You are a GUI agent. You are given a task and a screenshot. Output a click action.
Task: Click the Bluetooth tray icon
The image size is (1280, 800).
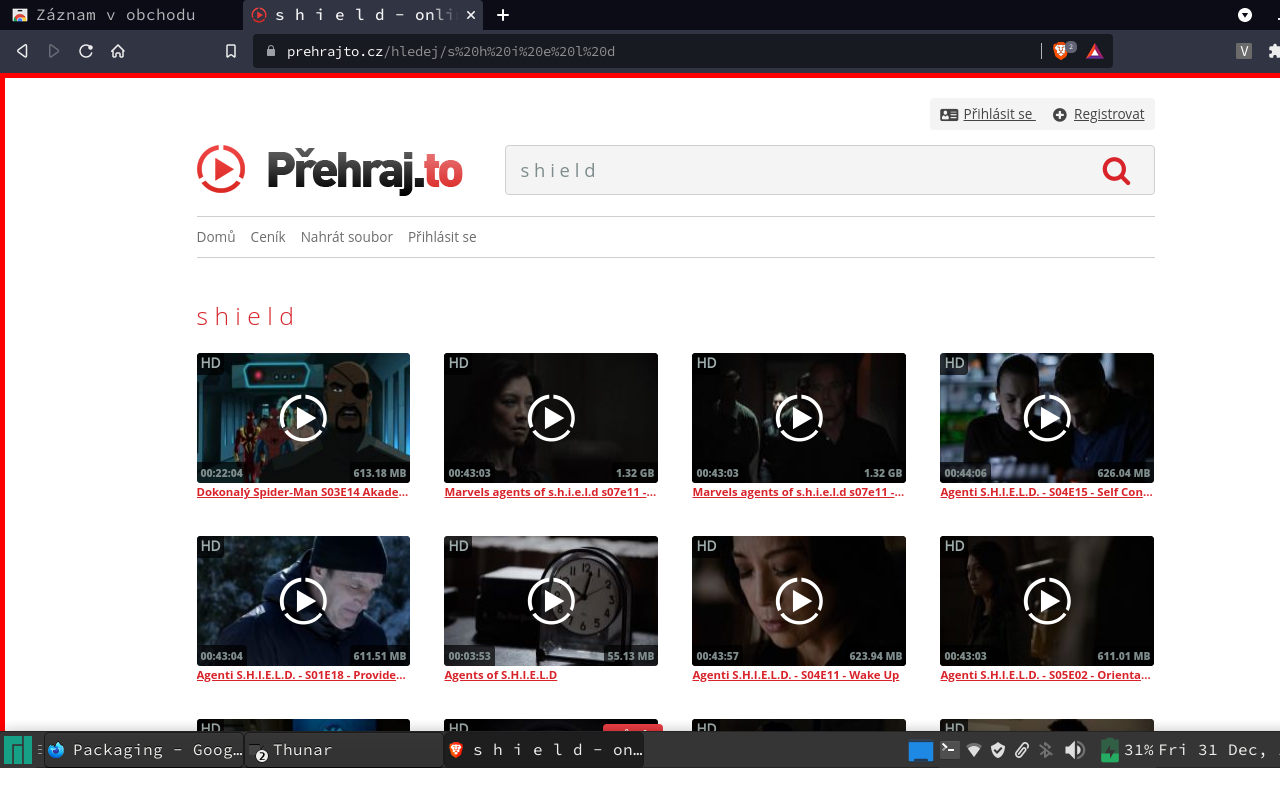pyautogui.click(x=1047, y=750)
